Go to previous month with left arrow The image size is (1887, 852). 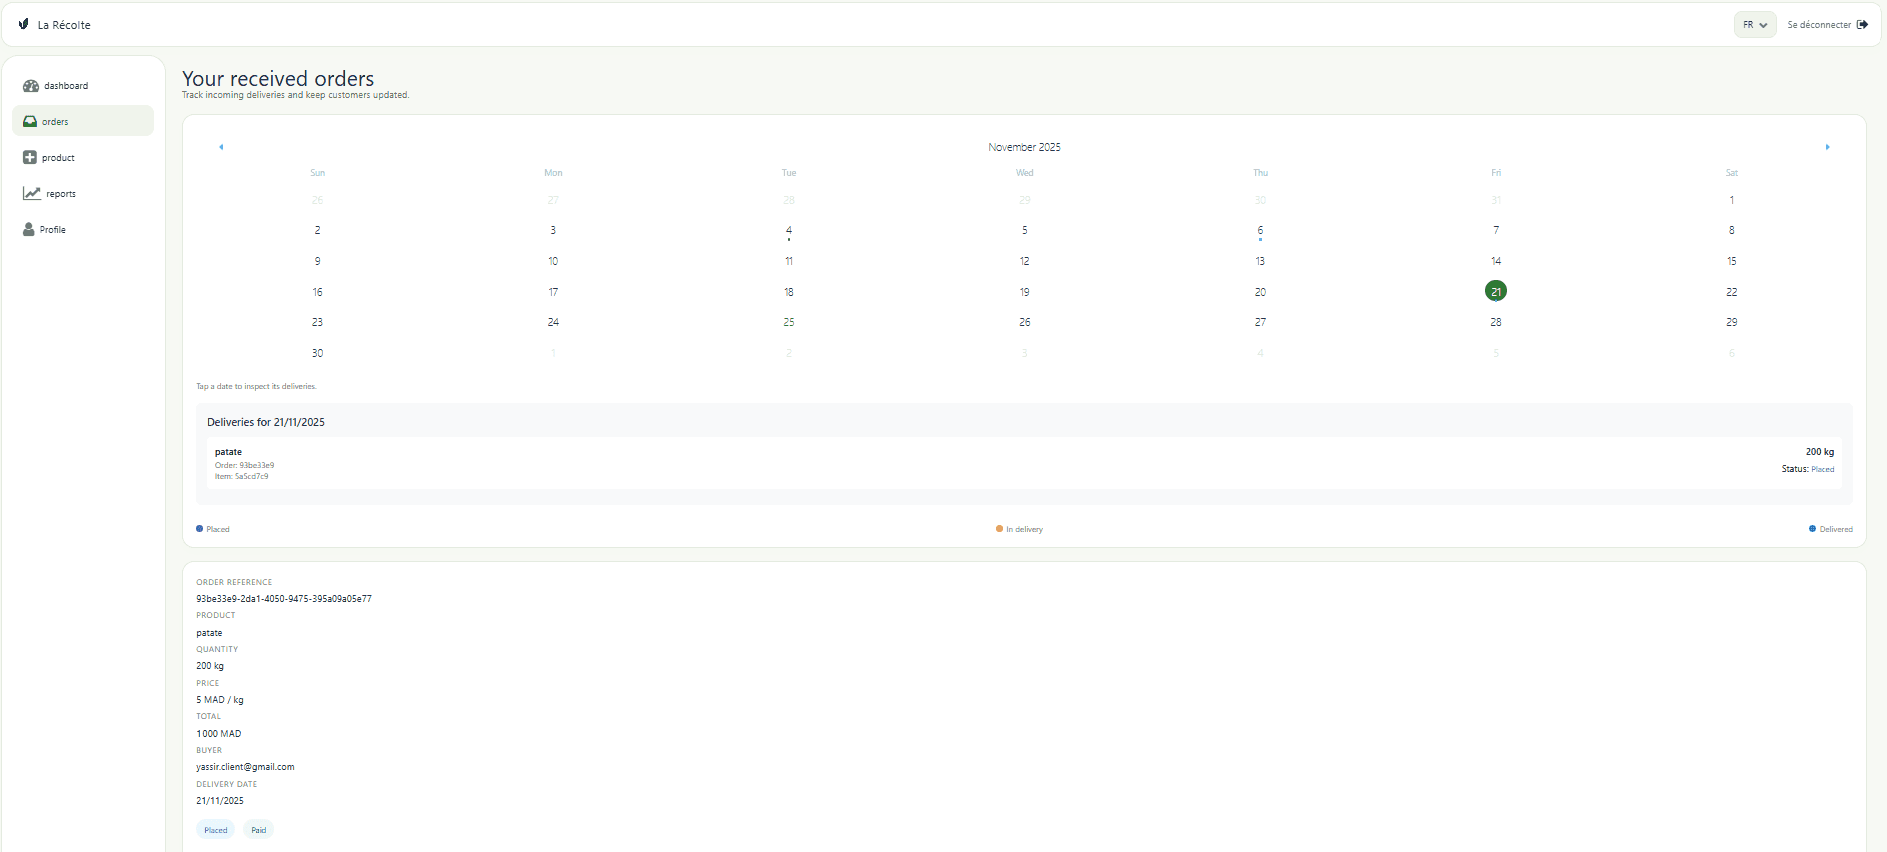(x=221, y=147)
